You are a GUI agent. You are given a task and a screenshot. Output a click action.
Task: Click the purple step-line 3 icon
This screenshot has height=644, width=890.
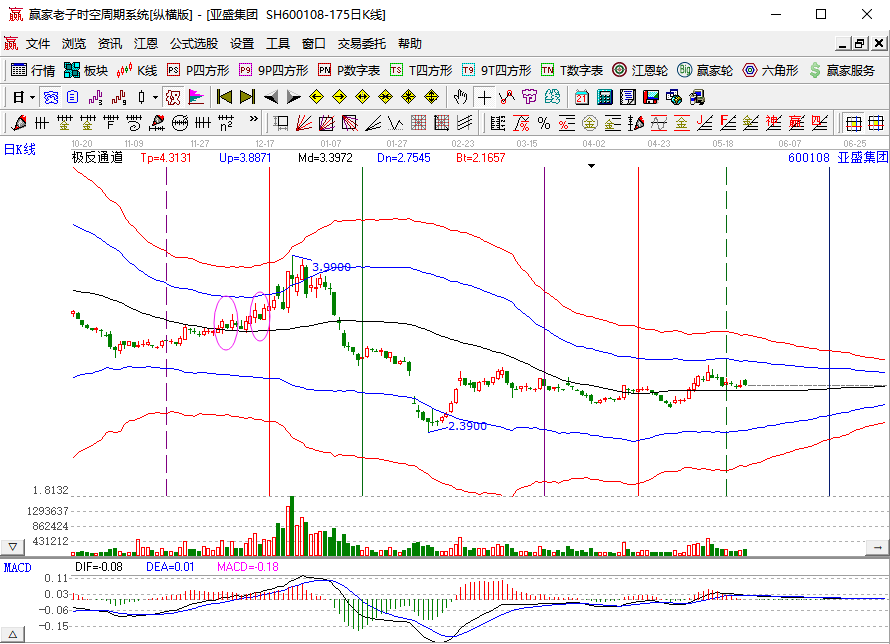[x=95, y=98]
